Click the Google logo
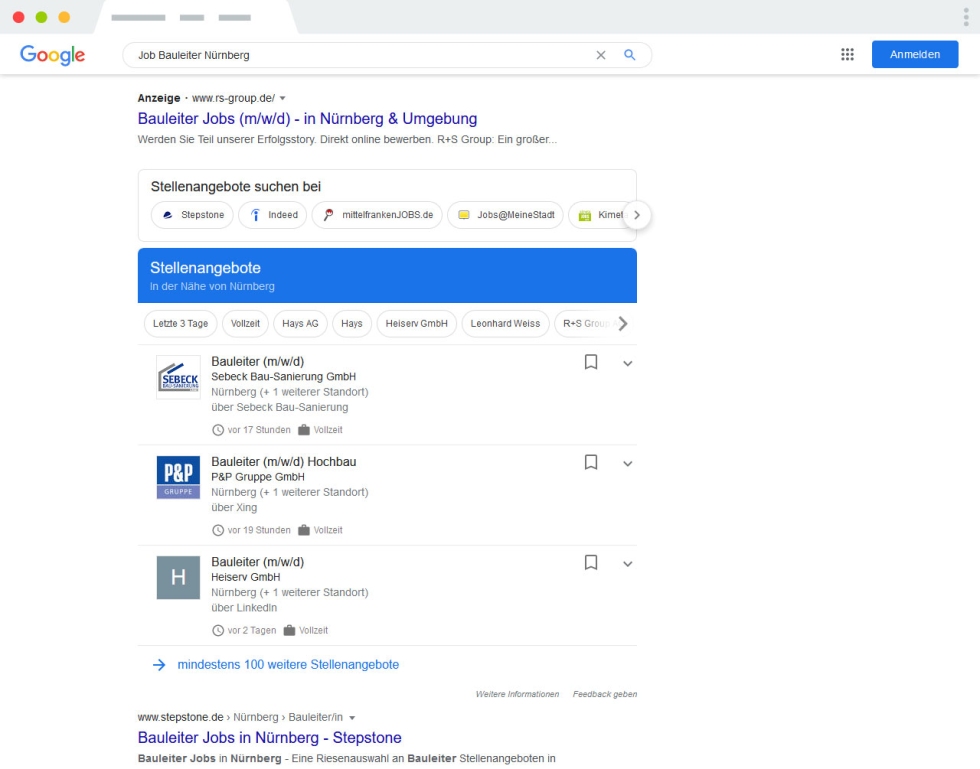Viewport: 980px width, 769px height. pos(52,55)
